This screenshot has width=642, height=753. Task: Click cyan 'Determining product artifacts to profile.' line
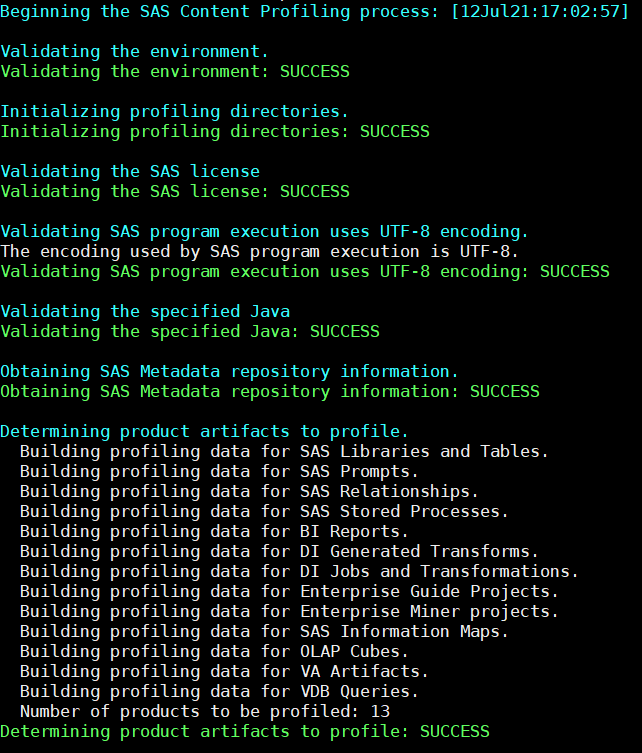pos(205,432)
